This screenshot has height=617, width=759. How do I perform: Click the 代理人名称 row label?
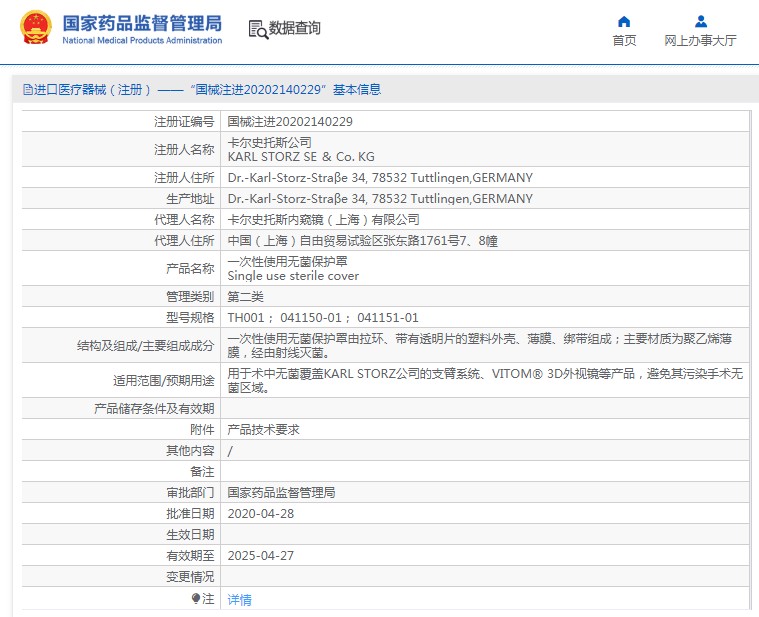pos(184,220)
